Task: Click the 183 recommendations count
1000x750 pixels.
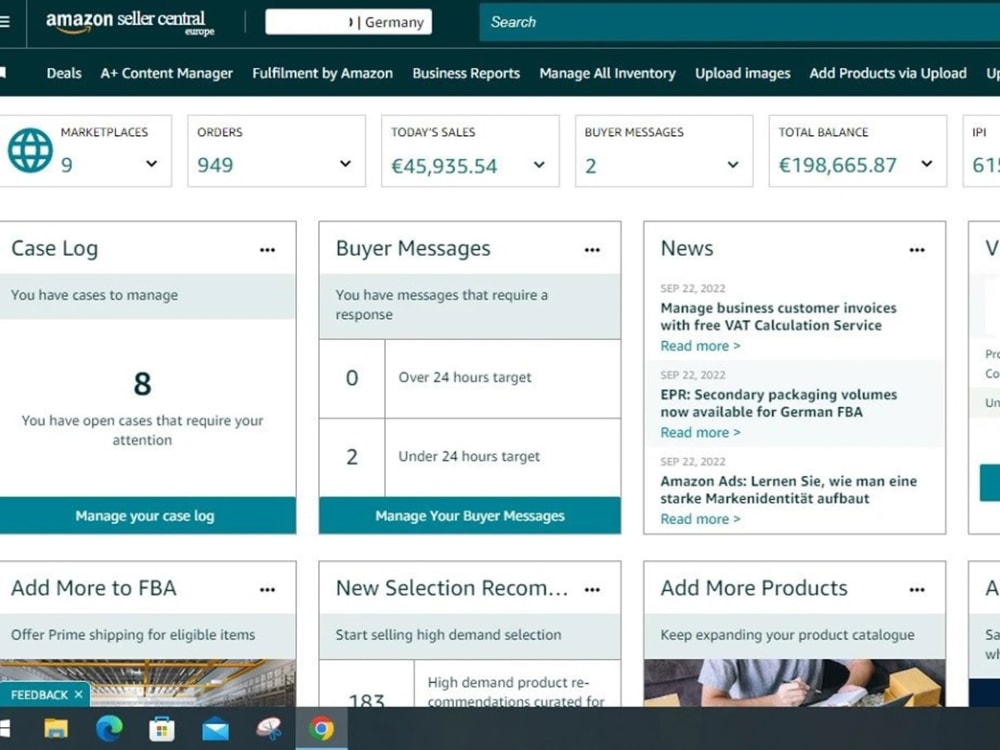Action: (367, 699)
